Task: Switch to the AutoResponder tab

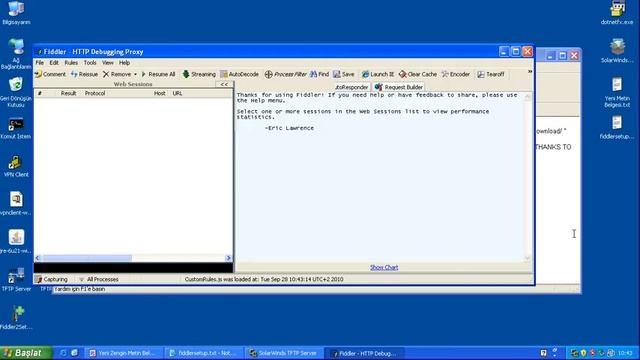Action: click(351, 87)
